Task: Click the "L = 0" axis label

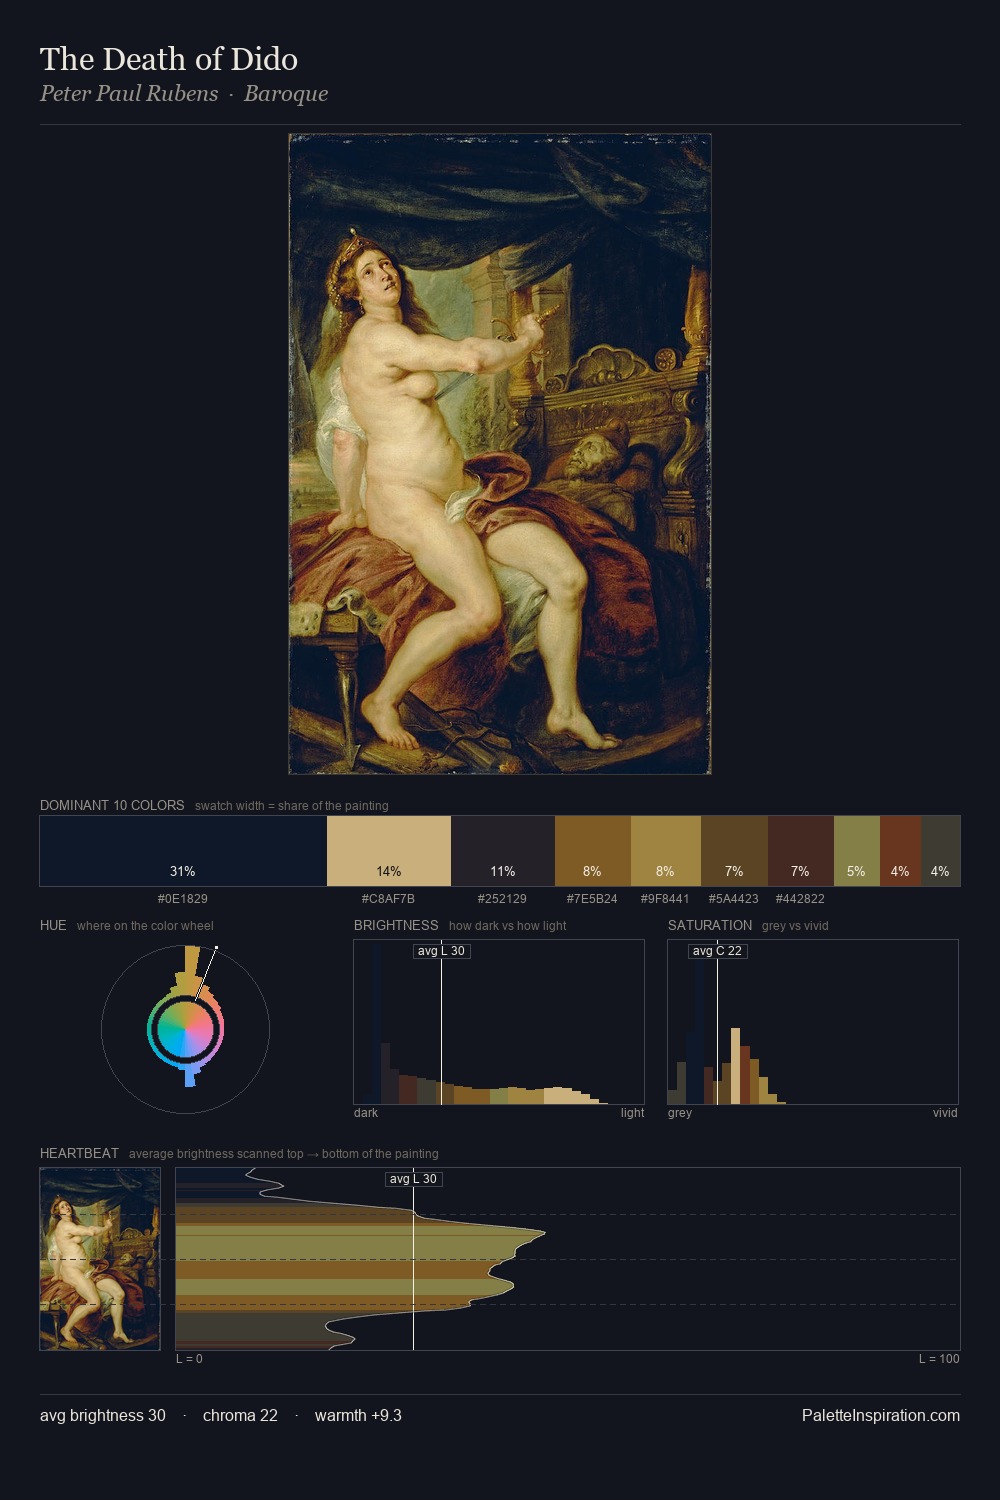Action: pyautogui.click(x=189, y=1359)
